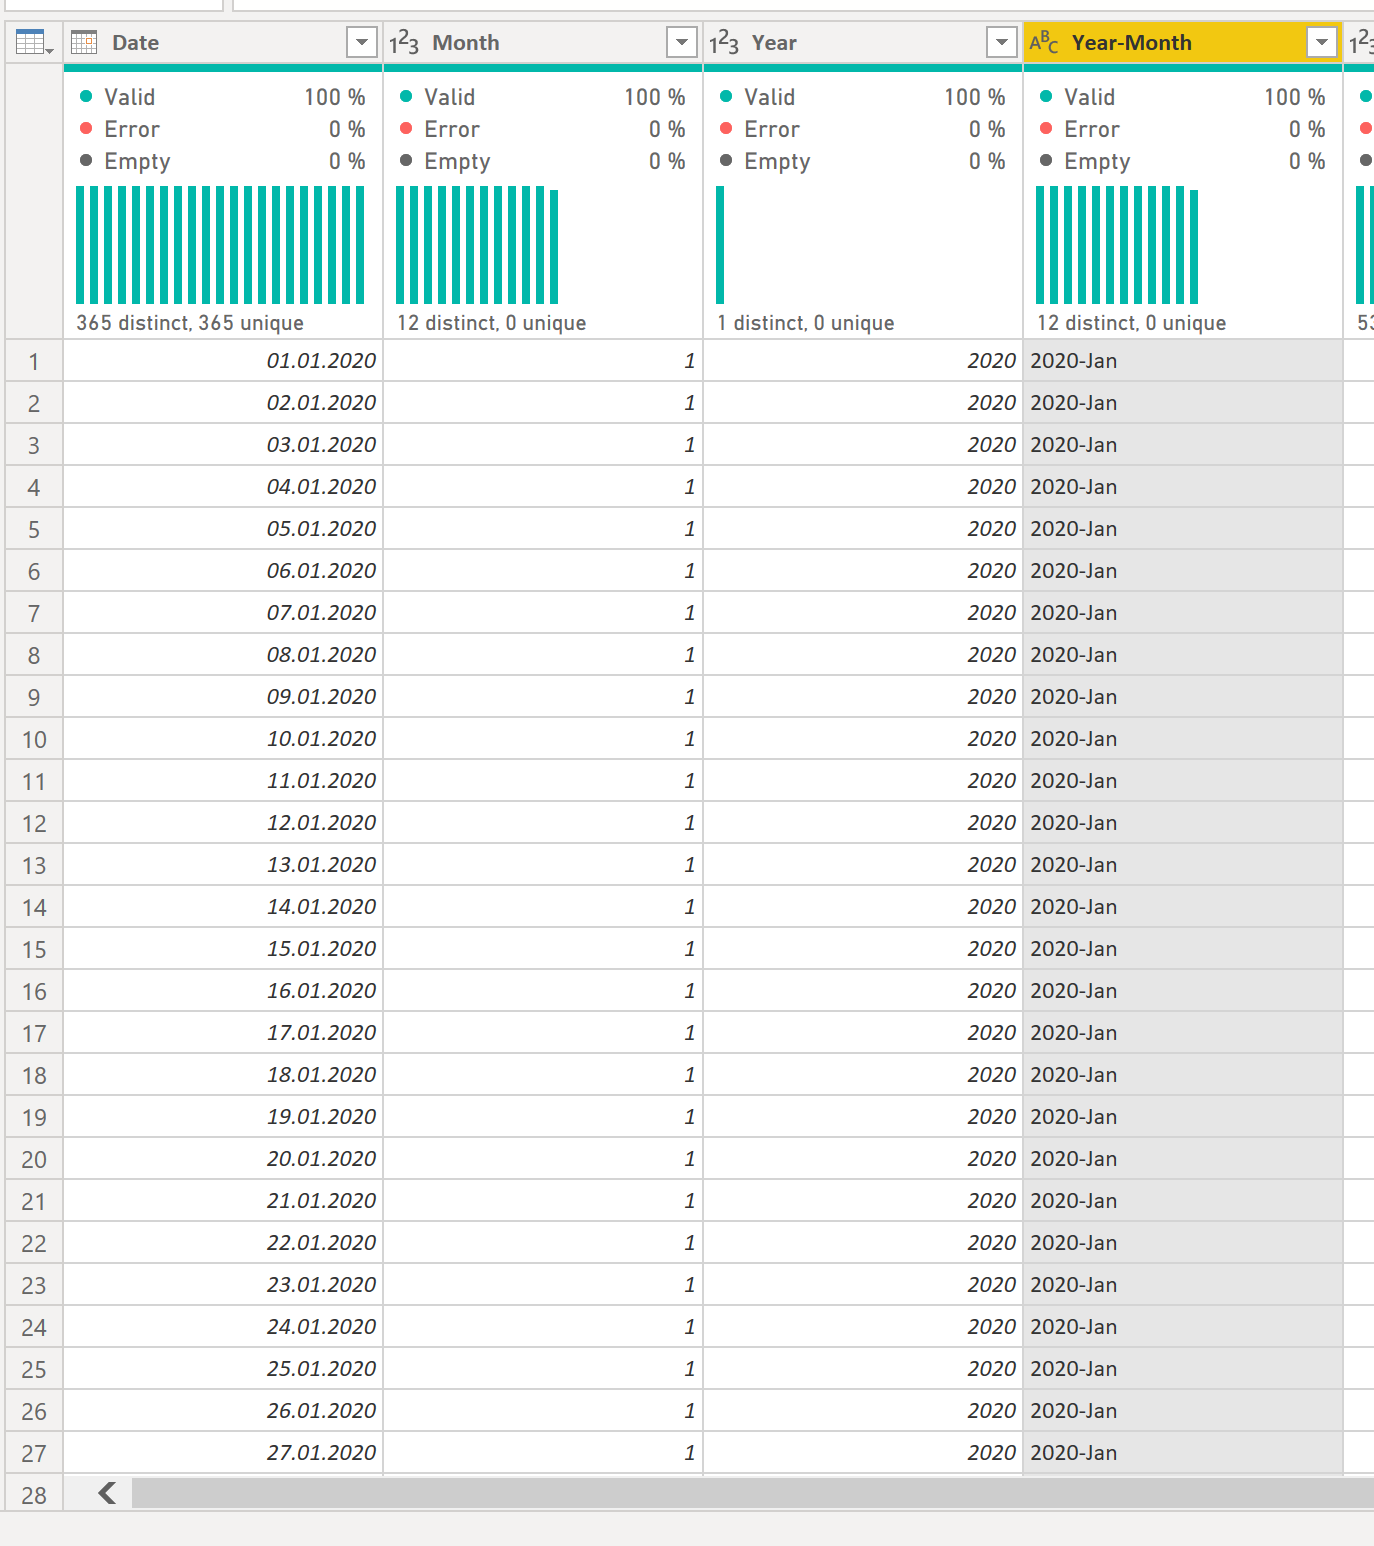Select the cell with date 05.01.2020
The image size is (1374, 1546).
(x=223, y=529)
